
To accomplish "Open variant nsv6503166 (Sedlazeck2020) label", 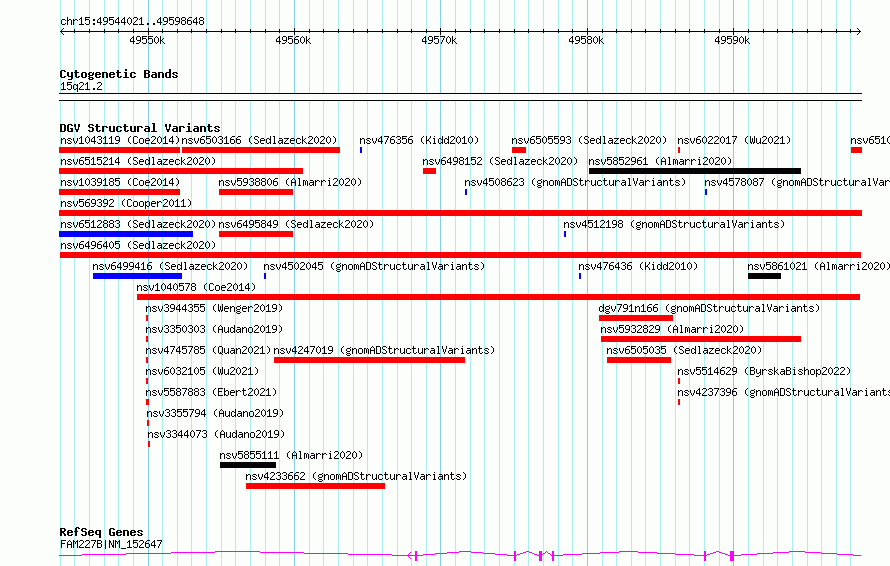I will (259, 140).
